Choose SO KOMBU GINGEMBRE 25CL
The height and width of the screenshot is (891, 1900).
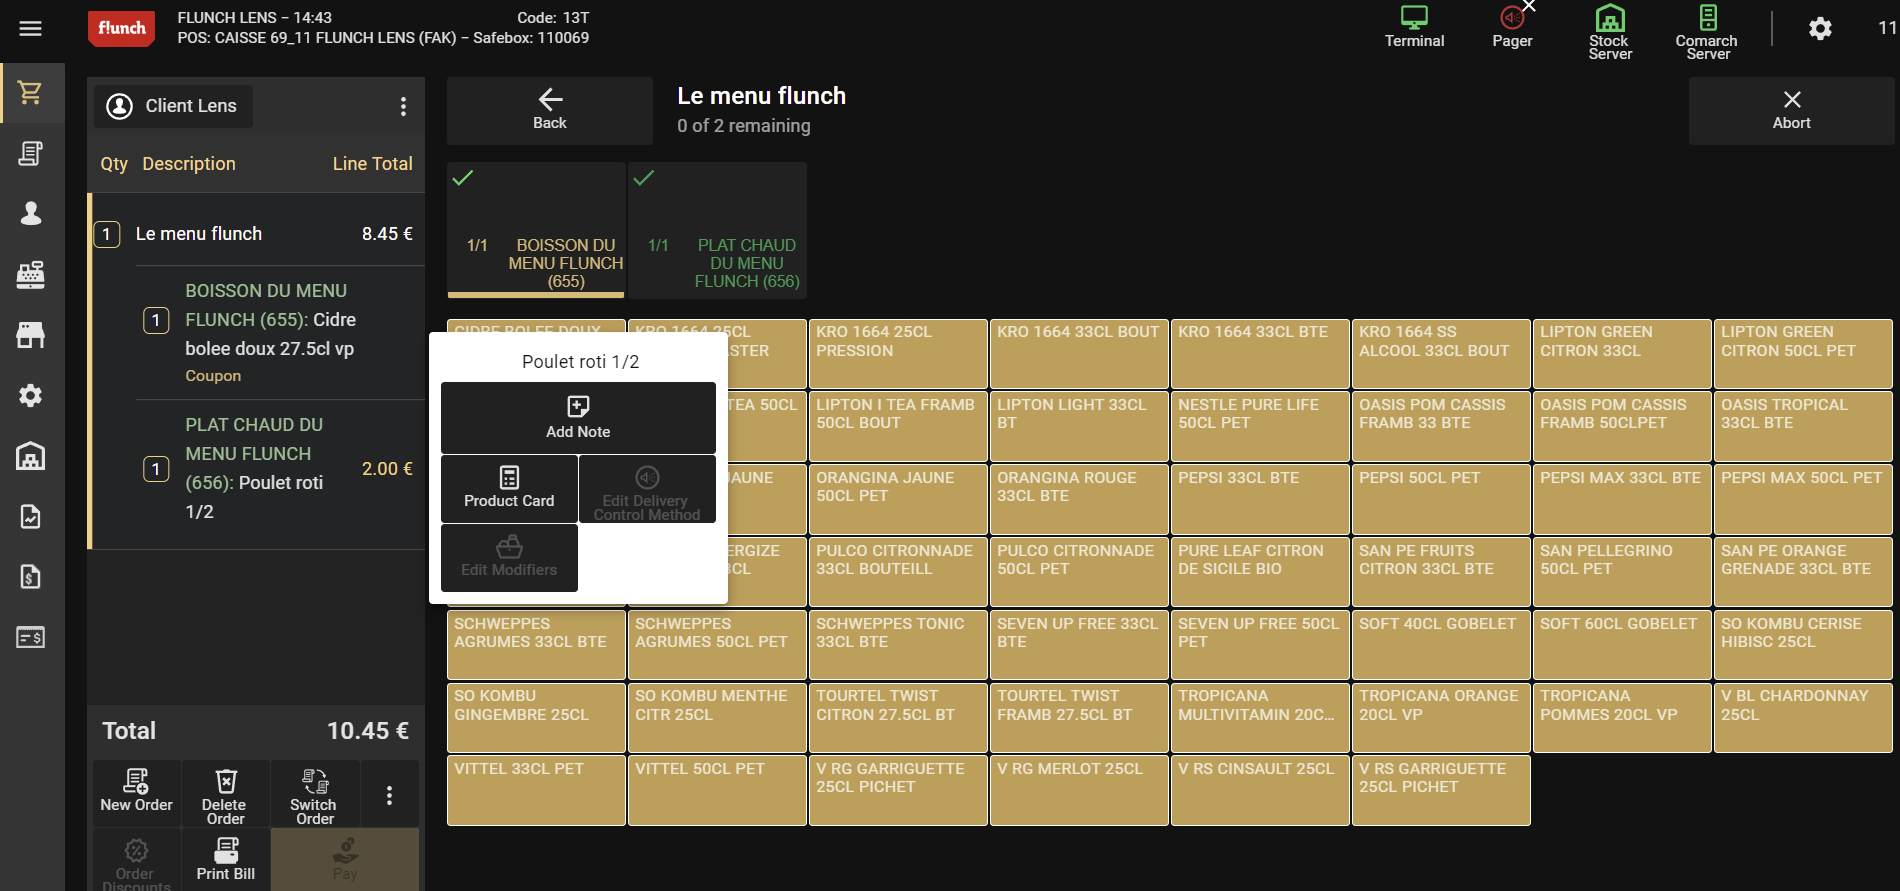536,718
